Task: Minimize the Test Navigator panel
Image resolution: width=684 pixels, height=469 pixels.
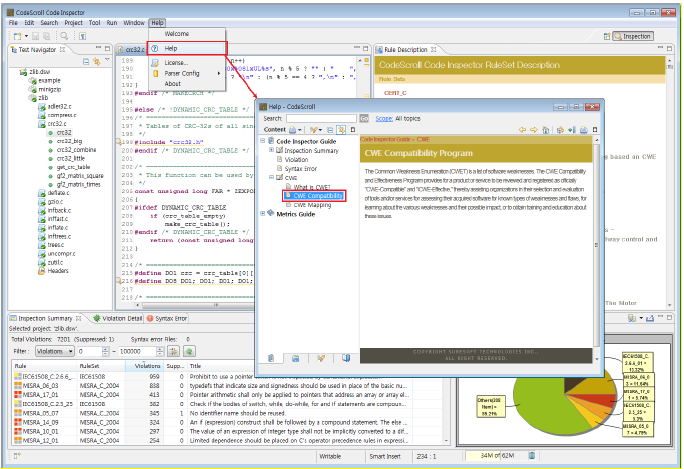Action: 98,48
